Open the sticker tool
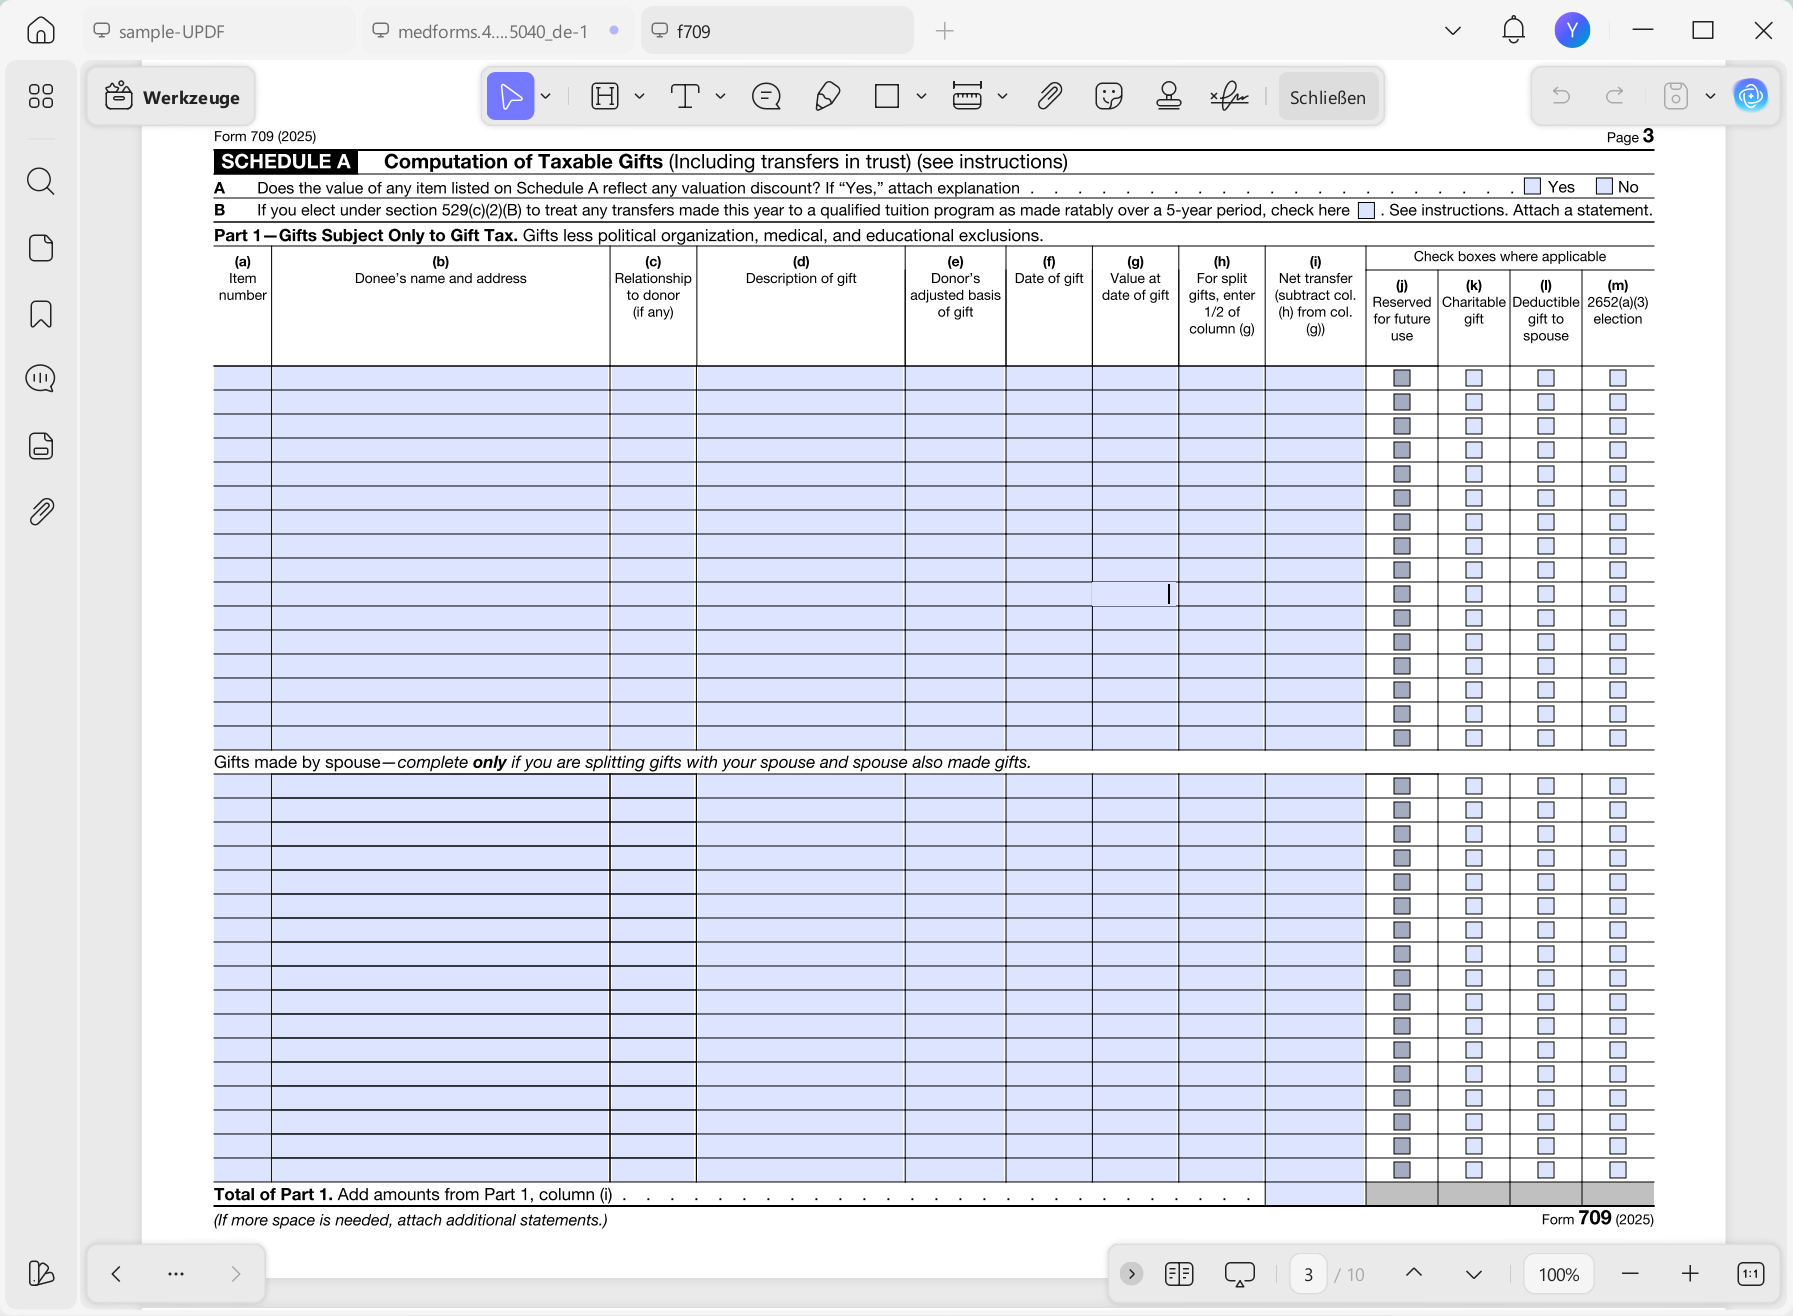This screenshot has width=1793, height=1316. (x=1109, y=96)
